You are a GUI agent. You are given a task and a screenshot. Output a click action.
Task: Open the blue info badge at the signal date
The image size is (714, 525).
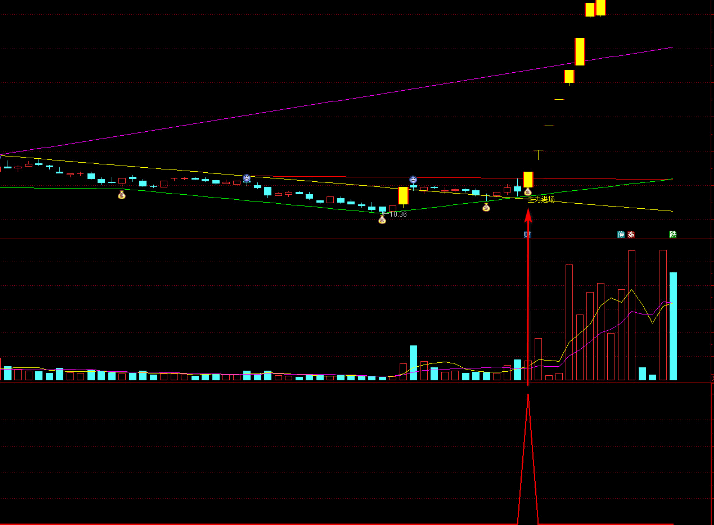pos(527,234)
